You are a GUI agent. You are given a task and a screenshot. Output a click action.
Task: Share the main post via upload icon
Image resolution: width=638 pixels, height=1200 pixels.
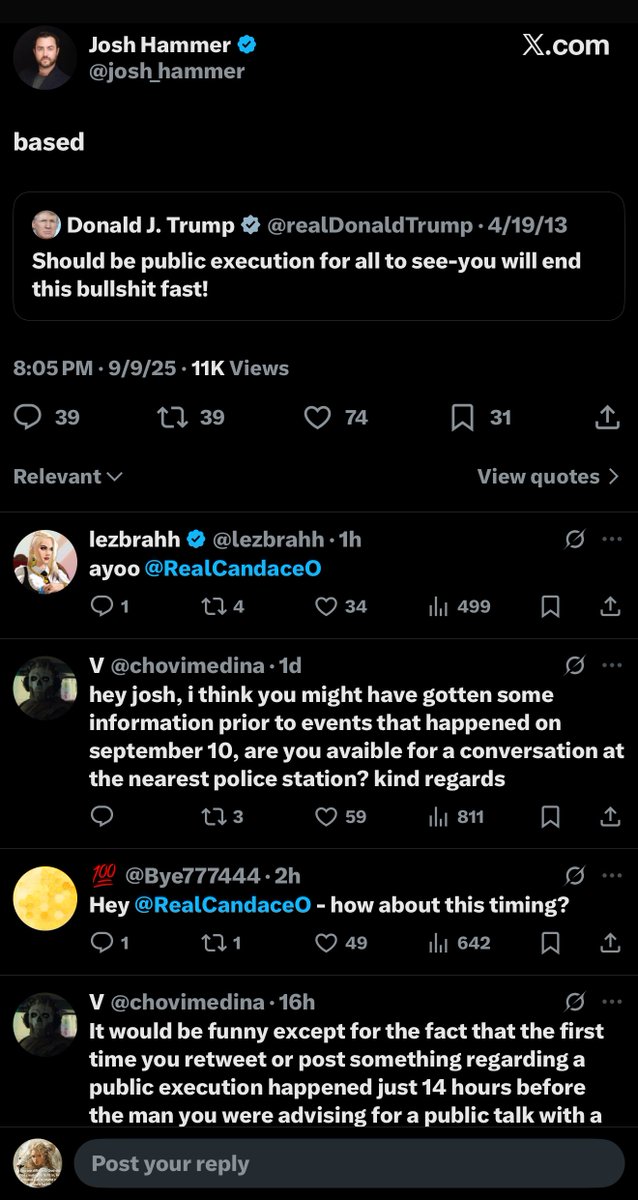coord(607,417)
